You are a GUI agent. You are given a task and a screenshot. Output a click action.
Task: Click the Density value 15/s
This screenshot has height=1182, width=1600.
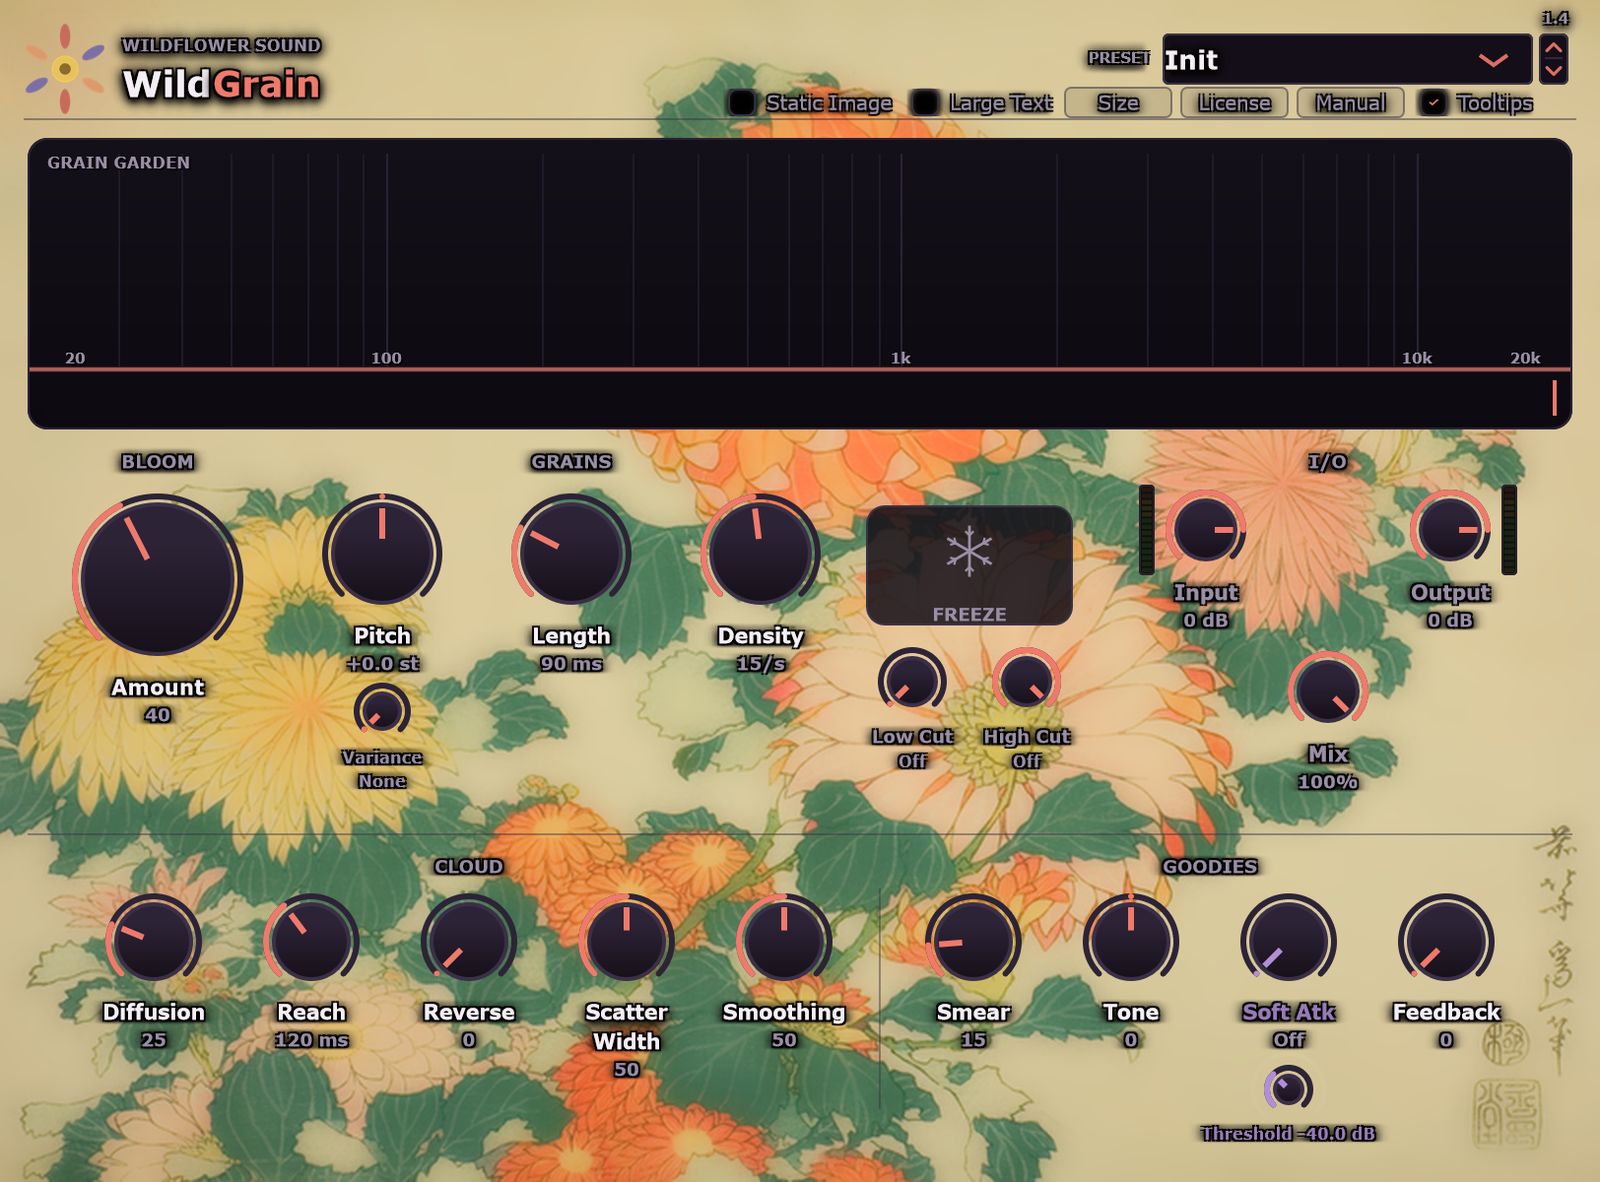point(760,663)
